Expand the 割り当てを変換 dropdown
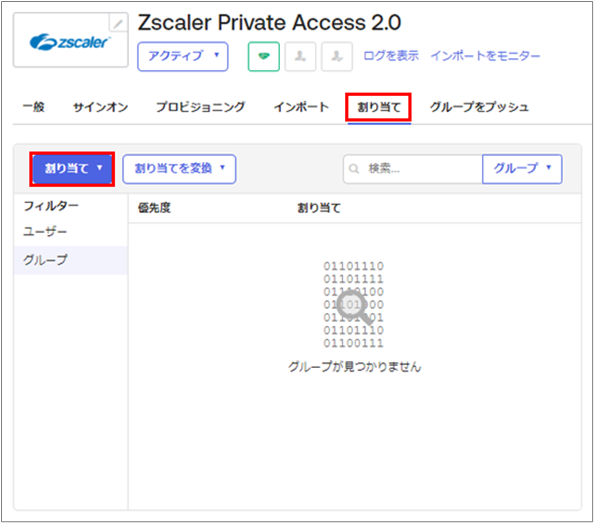 click(x=179, y=169)
